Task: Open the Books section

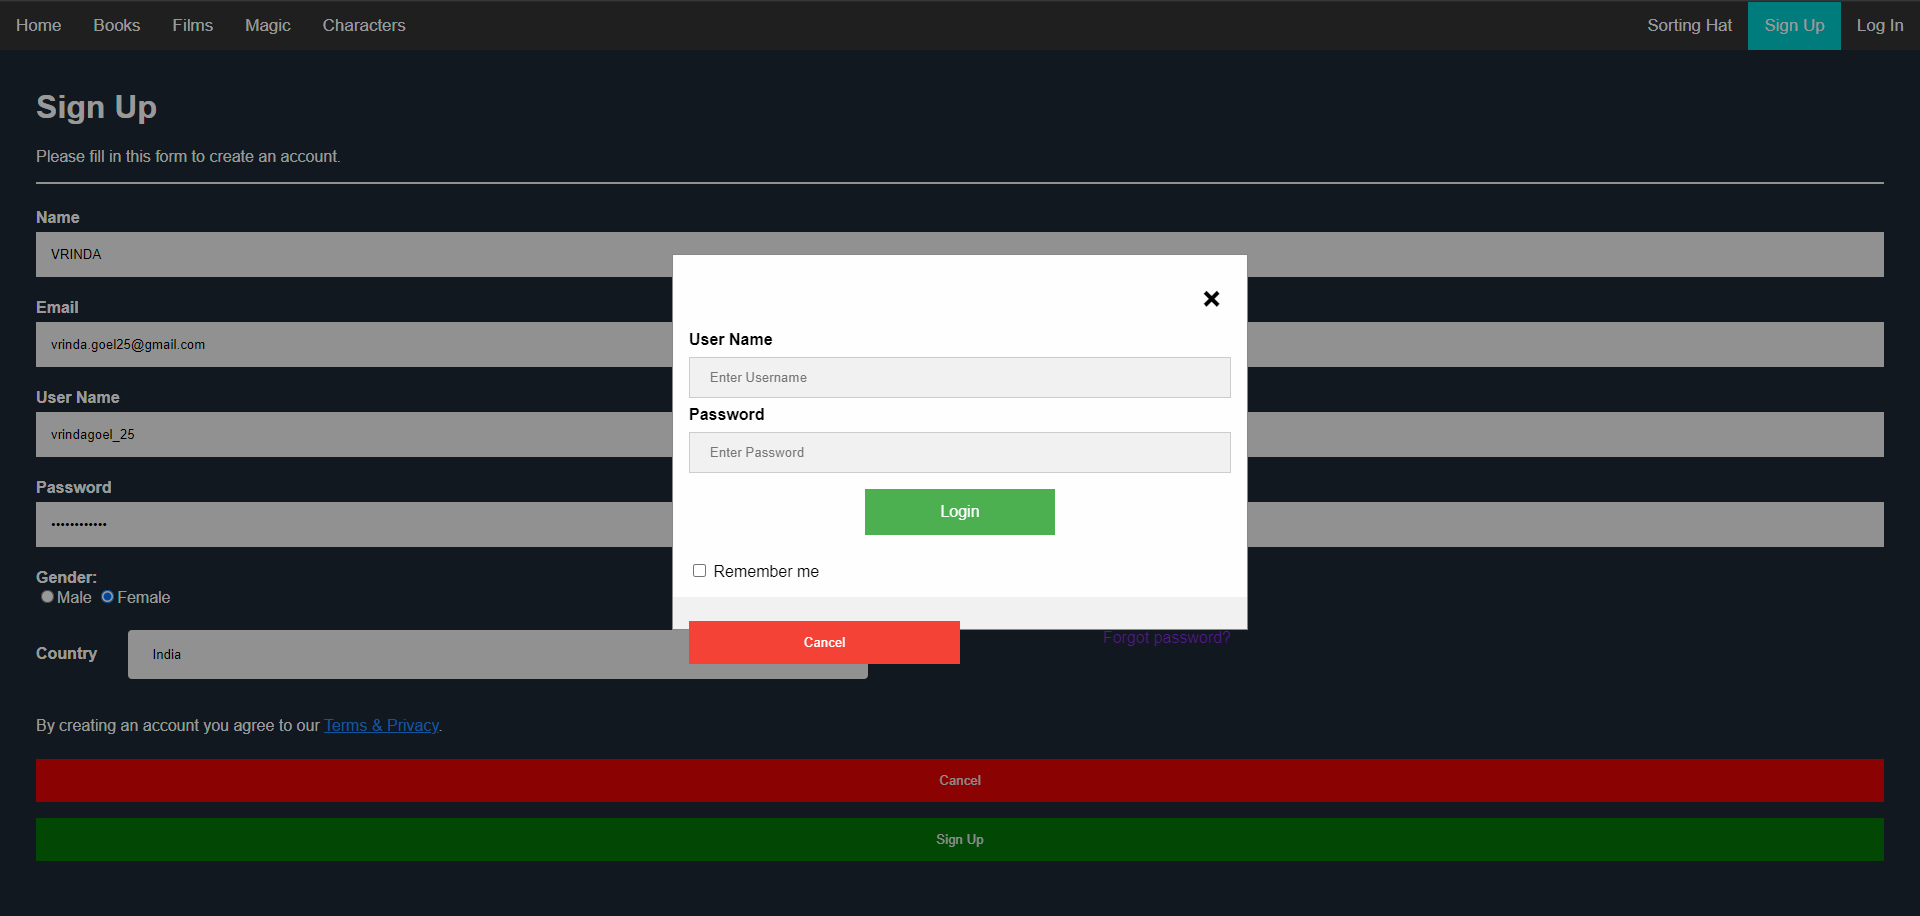Action: pos(116,25)
